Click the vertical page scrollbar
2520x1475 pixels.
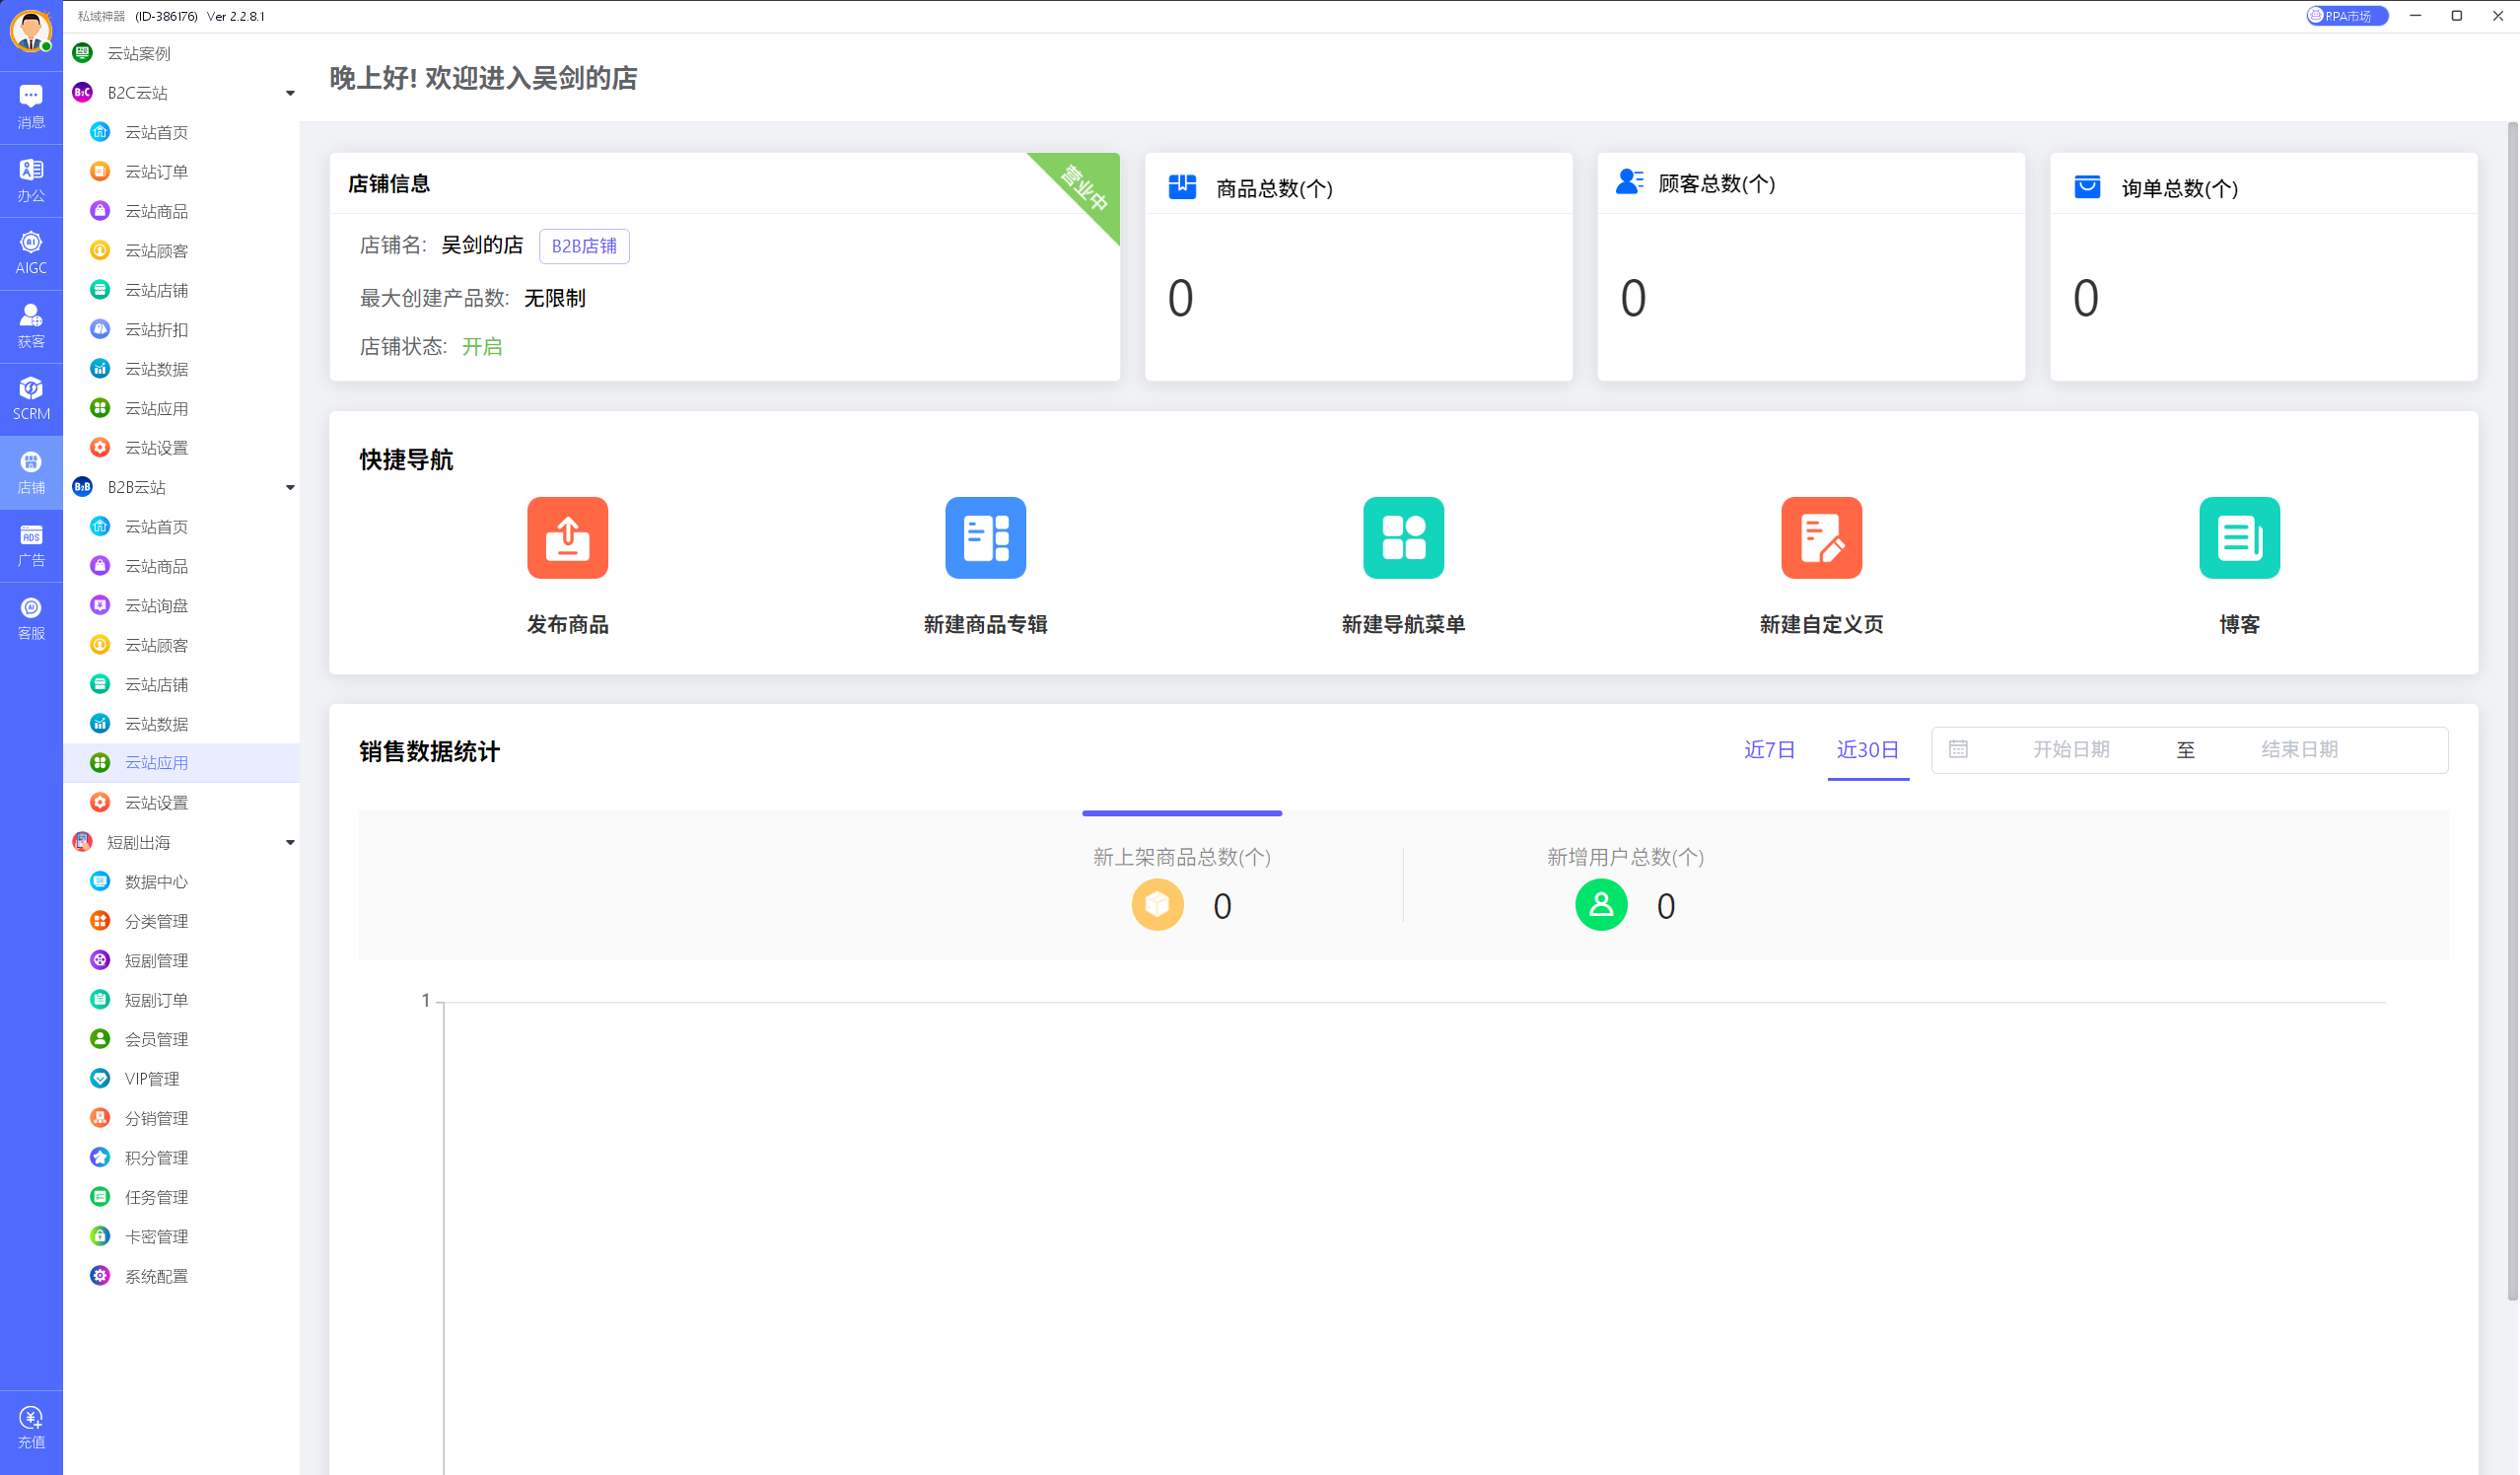tap(2511, 710)
